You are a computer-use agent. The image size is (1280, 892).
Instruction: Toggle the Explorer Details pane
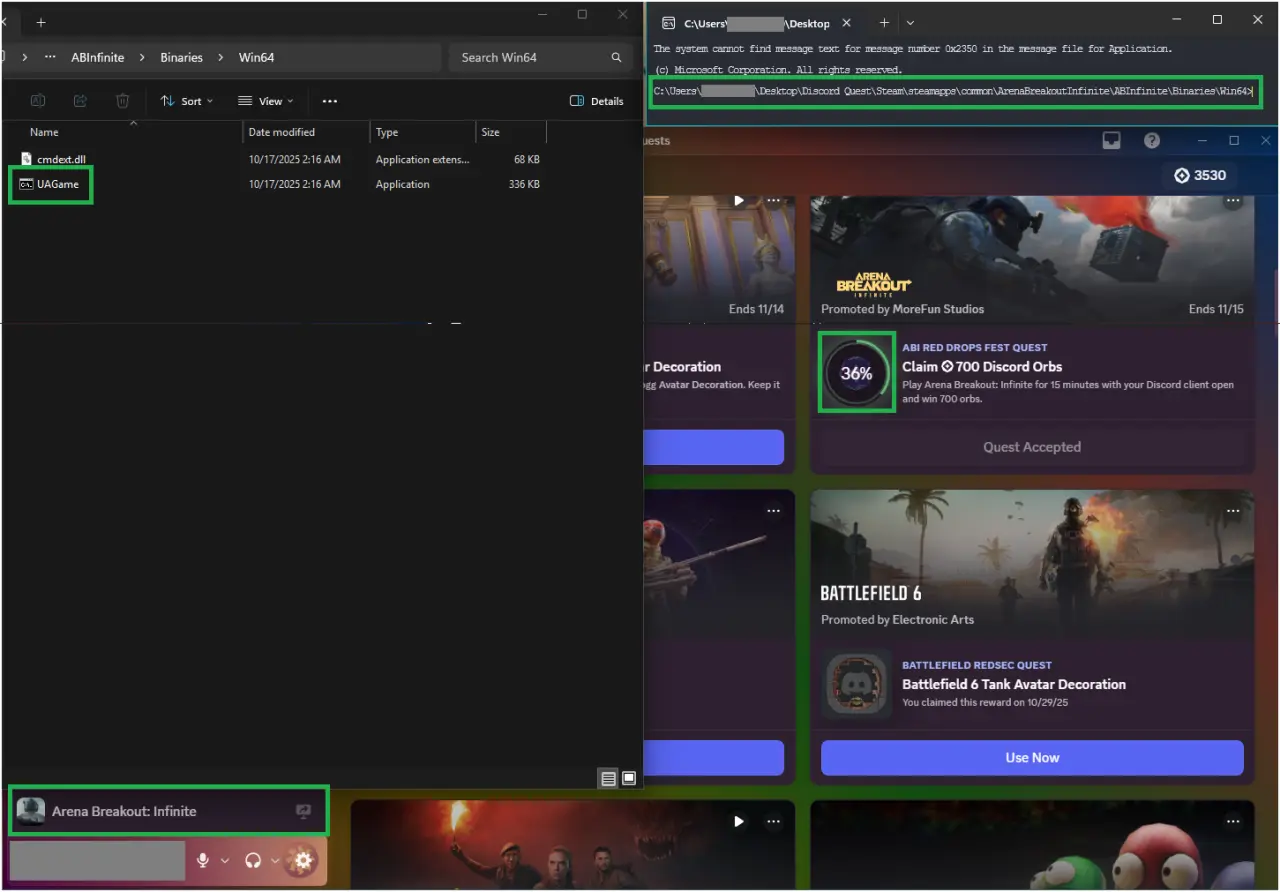click(597, 101)
